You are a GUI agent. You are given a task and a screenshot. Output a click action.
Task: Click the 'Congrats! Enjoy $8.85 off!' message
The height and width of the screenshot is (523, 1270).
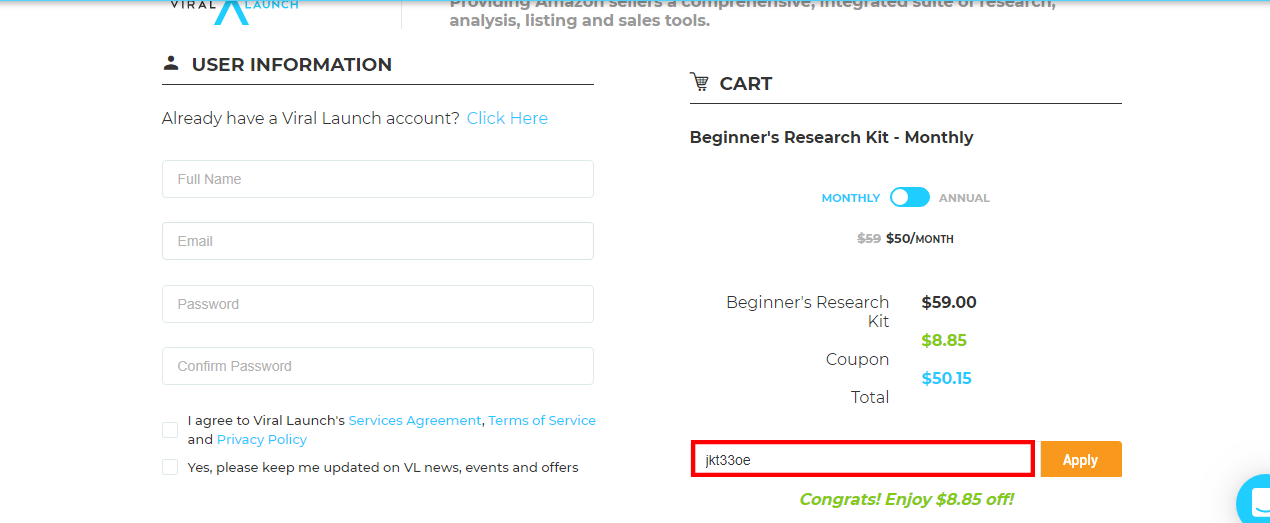[906, 499]
